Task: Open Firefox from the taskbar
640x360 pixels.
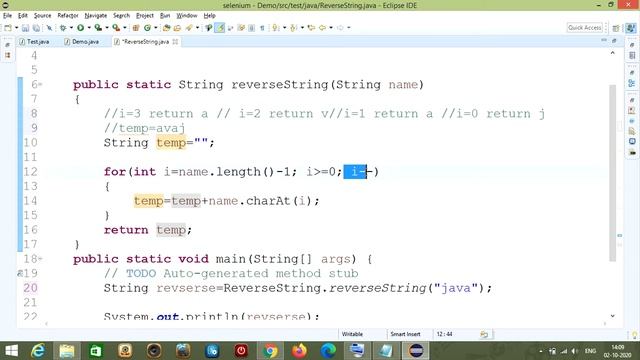Action: click(x=299, y=351)
